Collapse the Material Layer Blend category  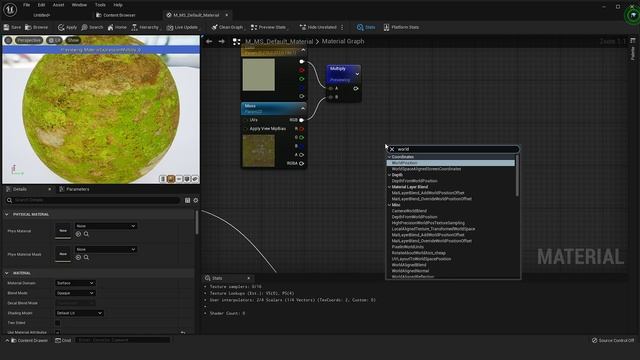[389, 187]
